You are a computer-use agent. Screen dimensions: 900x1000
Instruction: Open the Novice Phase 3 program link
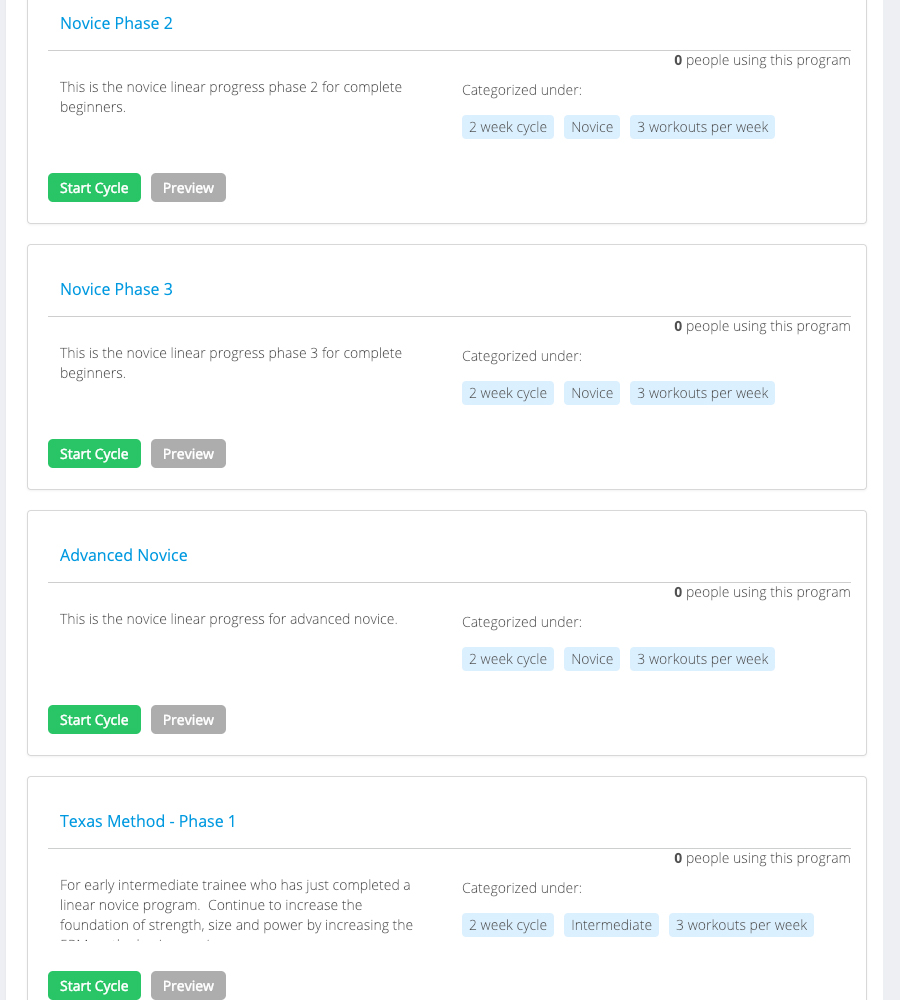(116, 289)
